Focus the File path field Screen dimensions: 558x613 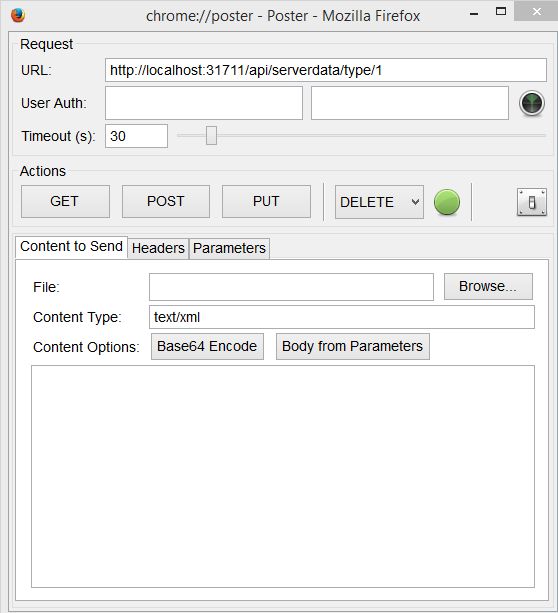tap(291, 287)
